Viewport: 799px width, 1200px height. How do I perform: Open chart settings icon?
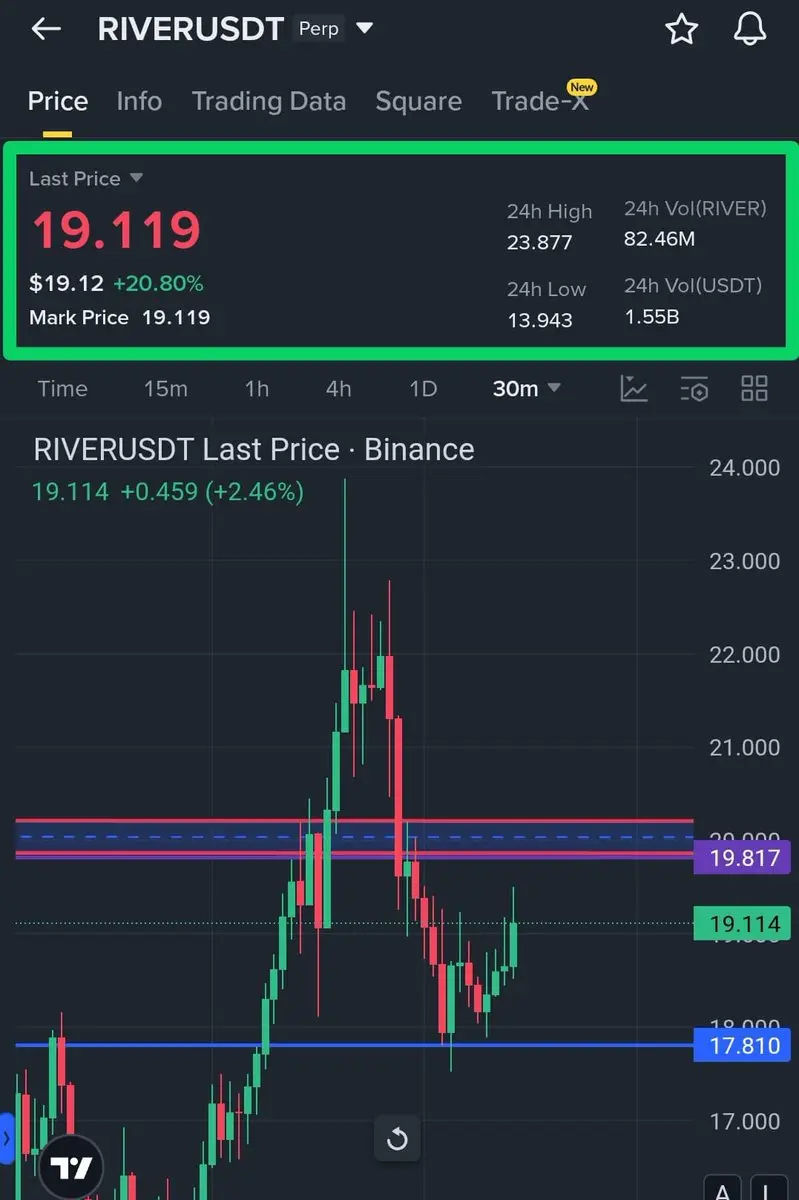click(694, 389)
